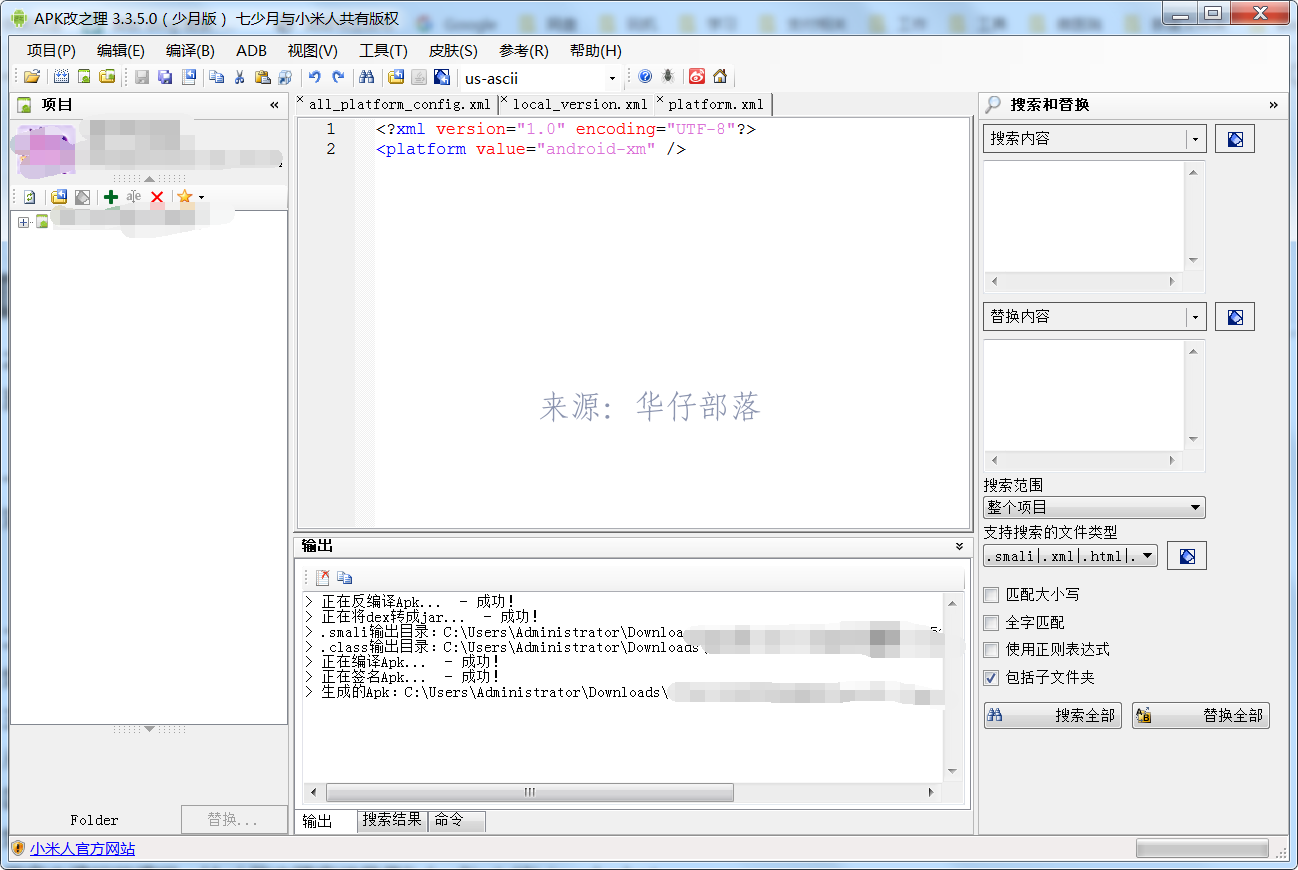Image resolution: width=1298 pixels, height=870 pixels.
Task: Click the 搜索全部 button
Action: [x=1053, y=715]
